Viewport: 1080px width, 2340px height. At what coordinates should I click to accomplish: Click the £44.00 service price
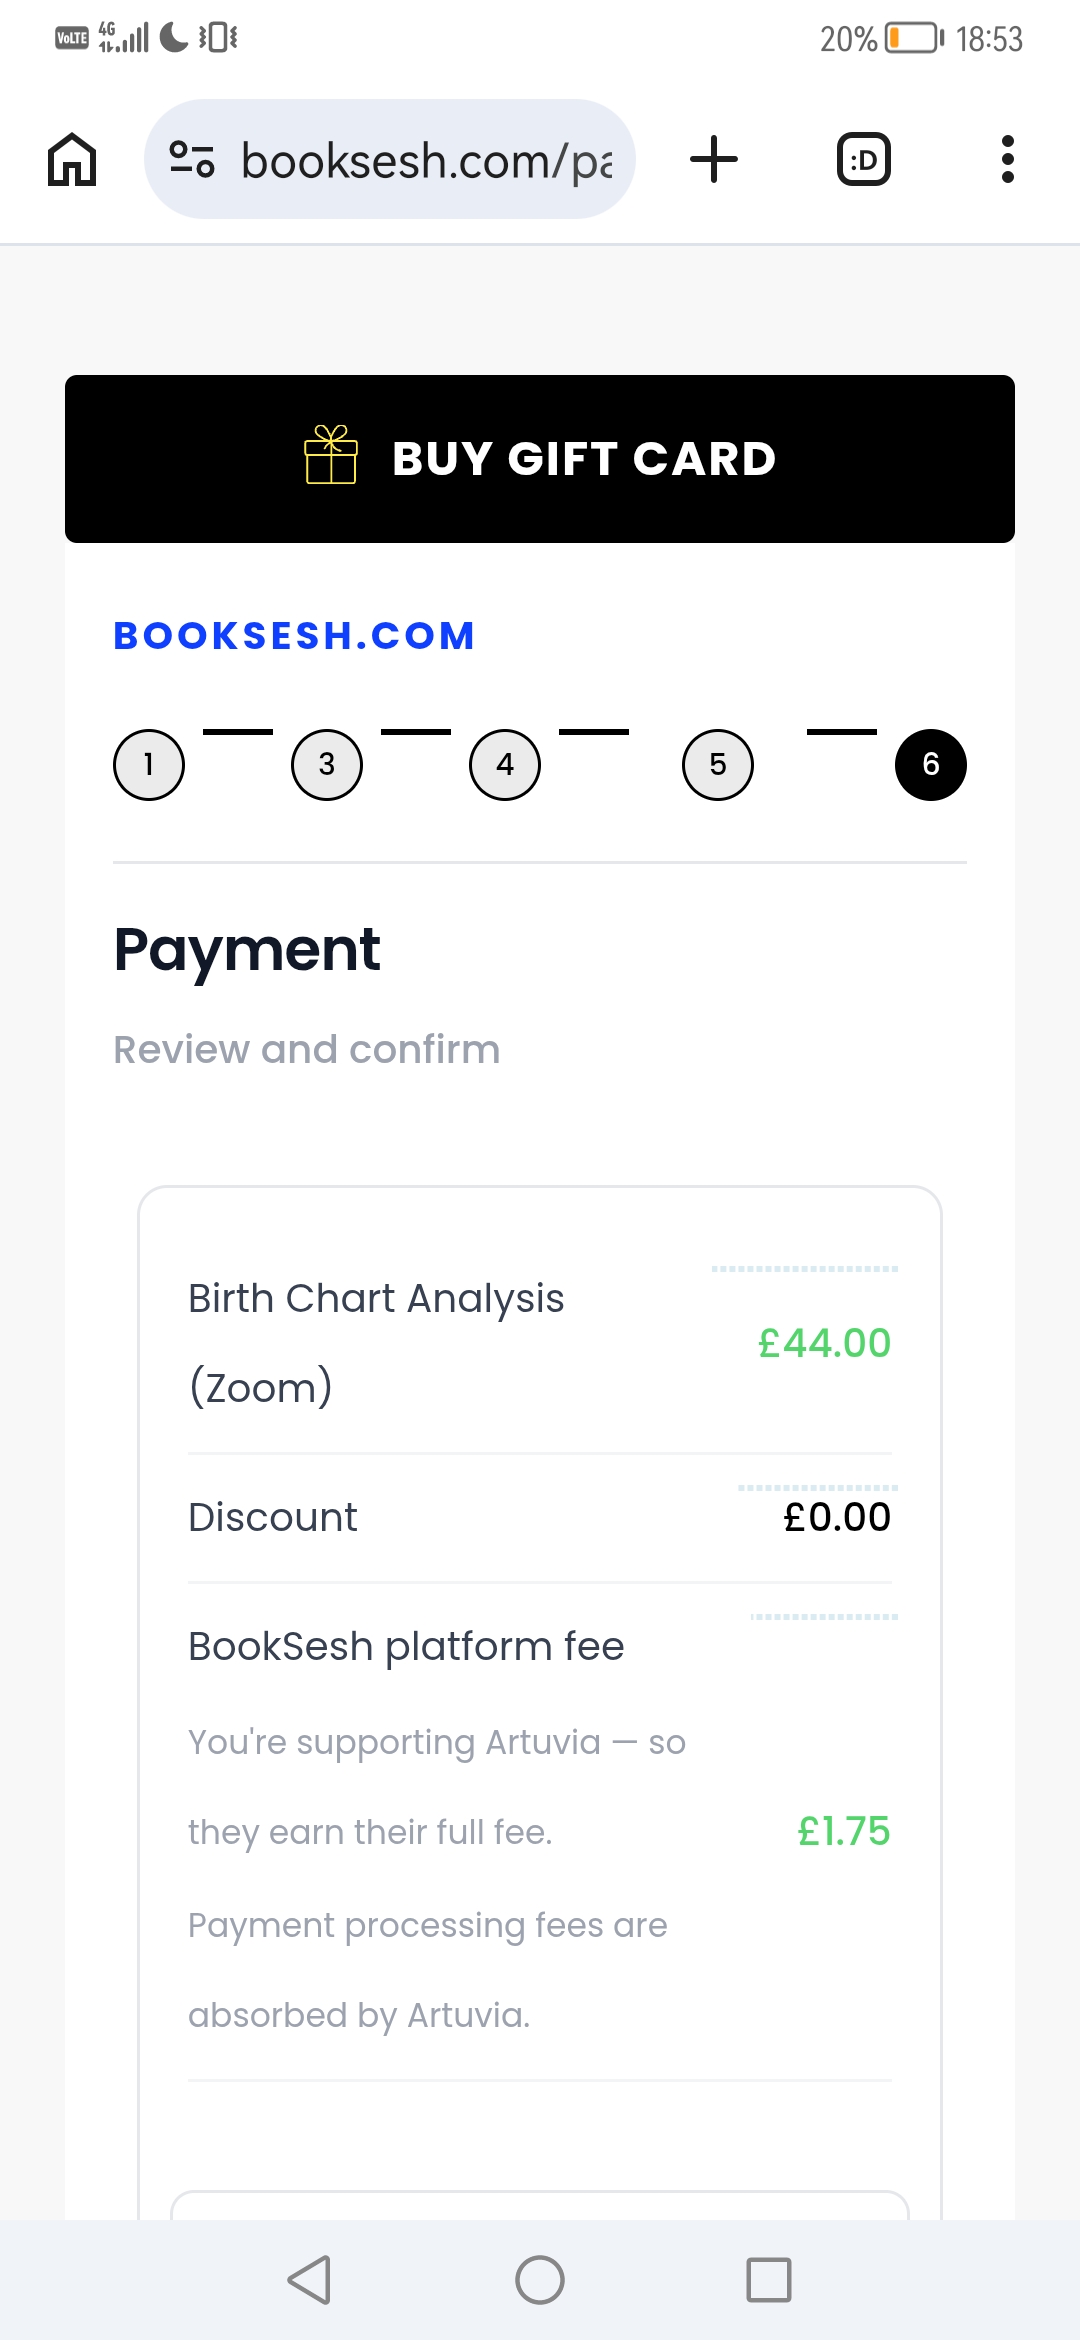[824, 1343]
